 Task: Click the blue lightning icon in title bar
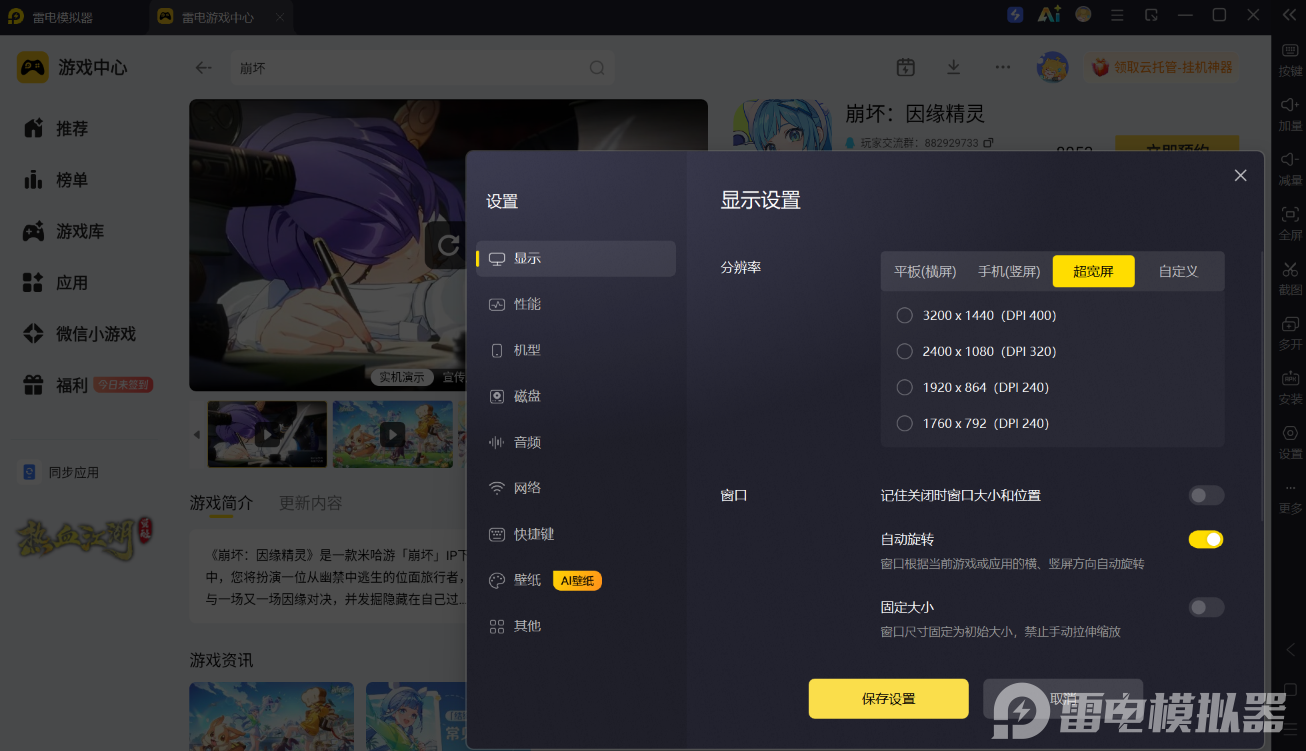click(1015, 15)
